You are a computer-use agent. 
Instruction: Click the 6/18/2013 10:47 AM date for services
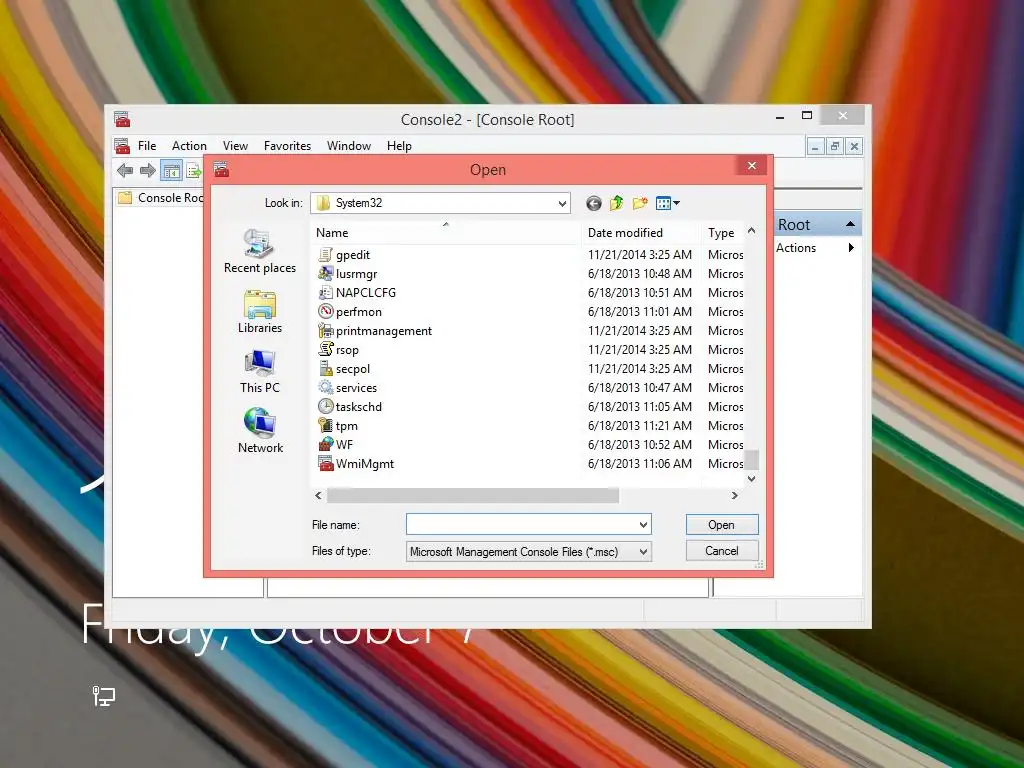point(640,387)
